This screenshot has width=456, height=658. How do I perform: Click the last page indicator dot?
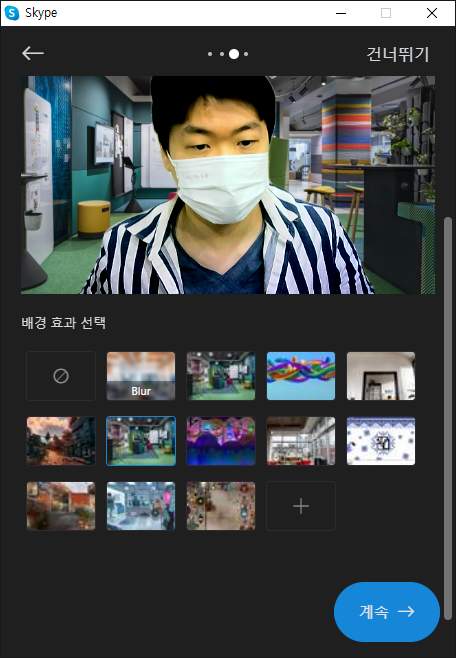coord(246,54)
